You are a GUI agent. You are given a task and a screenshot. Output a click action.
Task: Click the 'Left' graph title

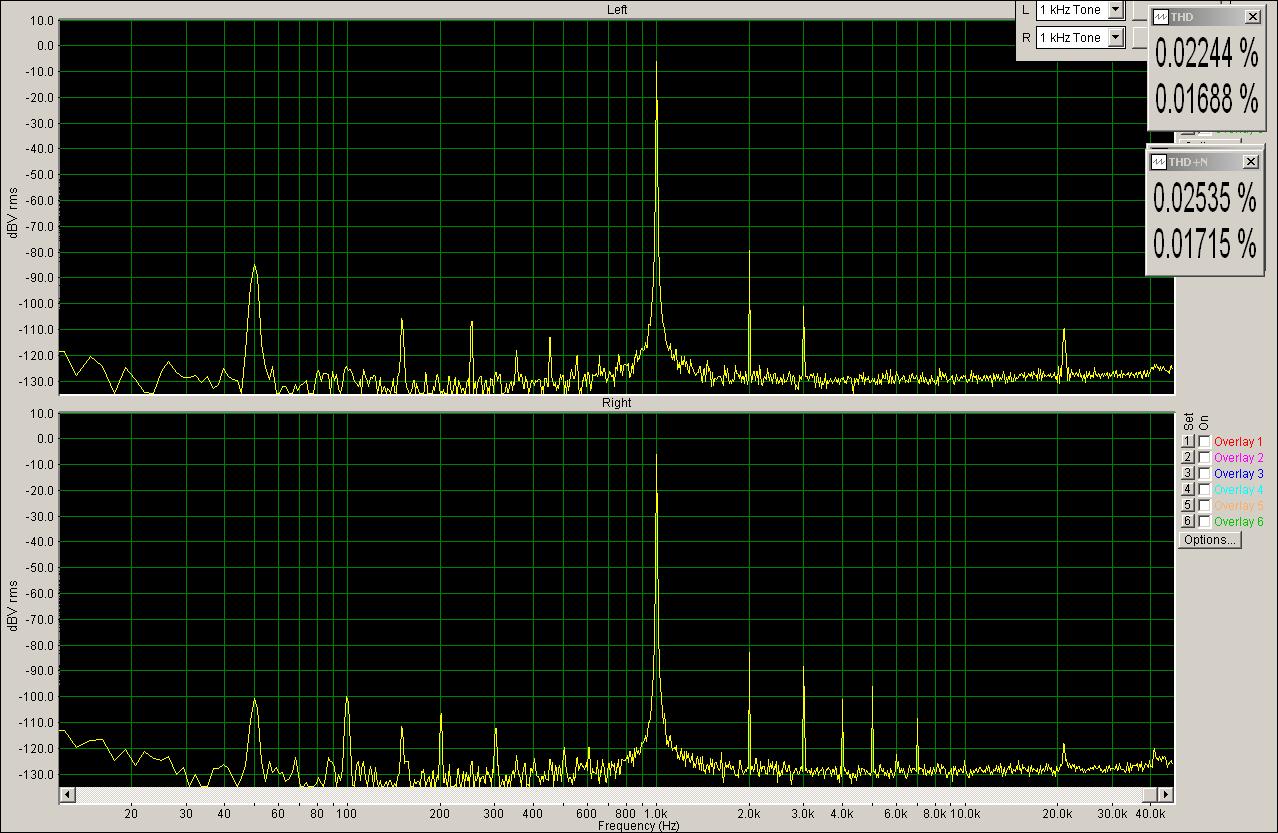[617, 10]
